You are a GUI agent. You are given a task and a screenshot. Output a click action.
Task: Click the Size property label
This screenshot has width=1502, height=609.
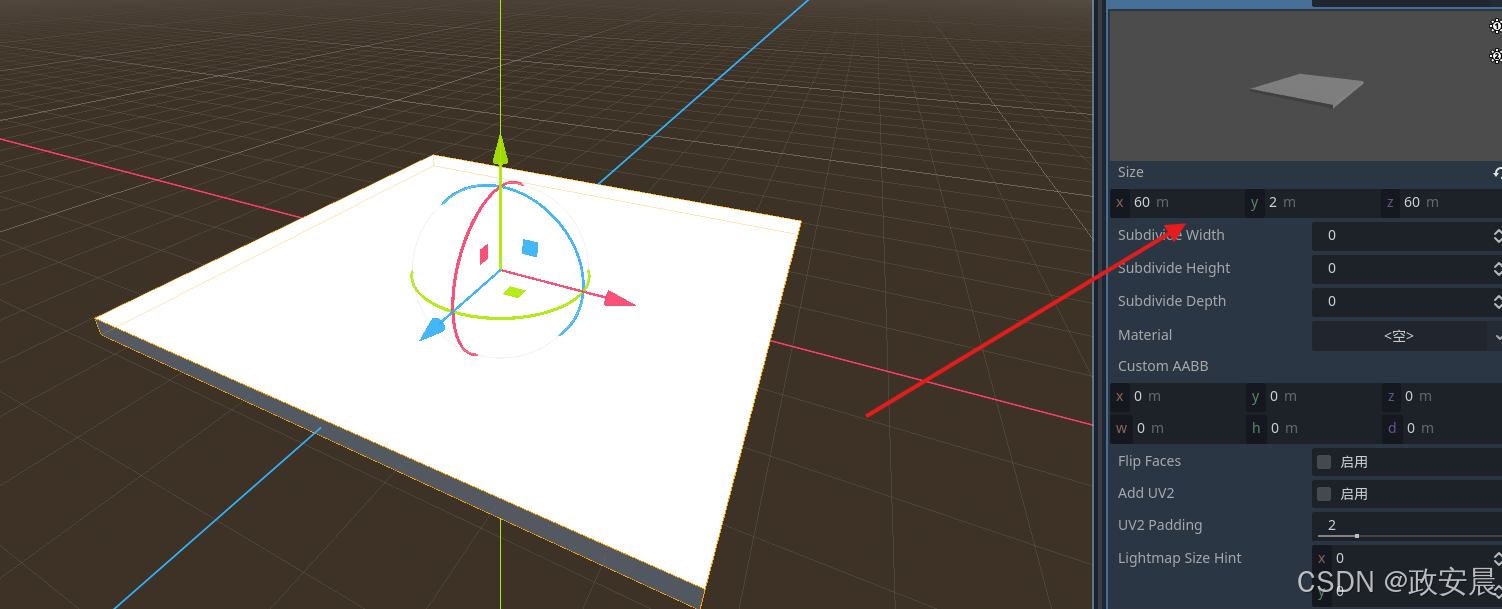(x=1131, y=173)
